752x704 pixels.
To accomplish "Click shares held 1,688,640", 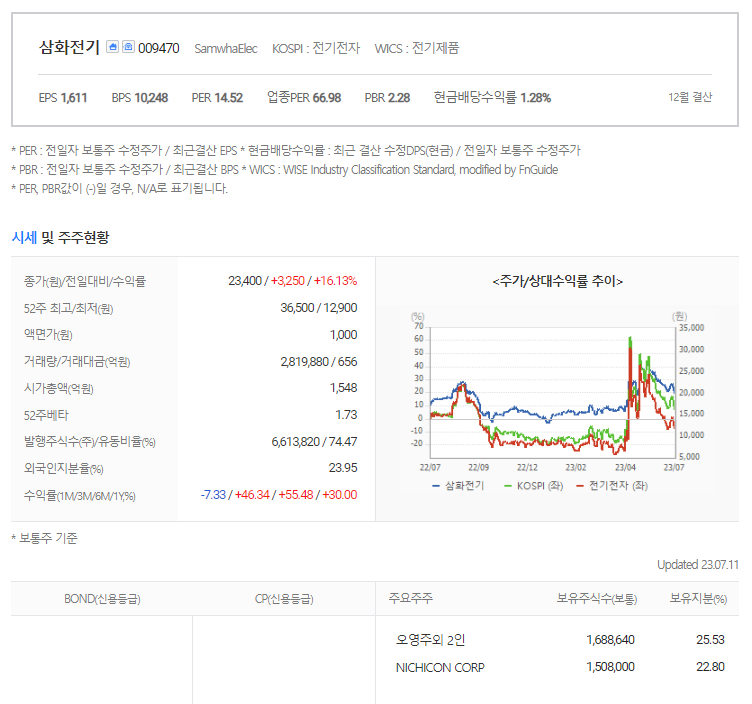I will (x=610, y=640).
